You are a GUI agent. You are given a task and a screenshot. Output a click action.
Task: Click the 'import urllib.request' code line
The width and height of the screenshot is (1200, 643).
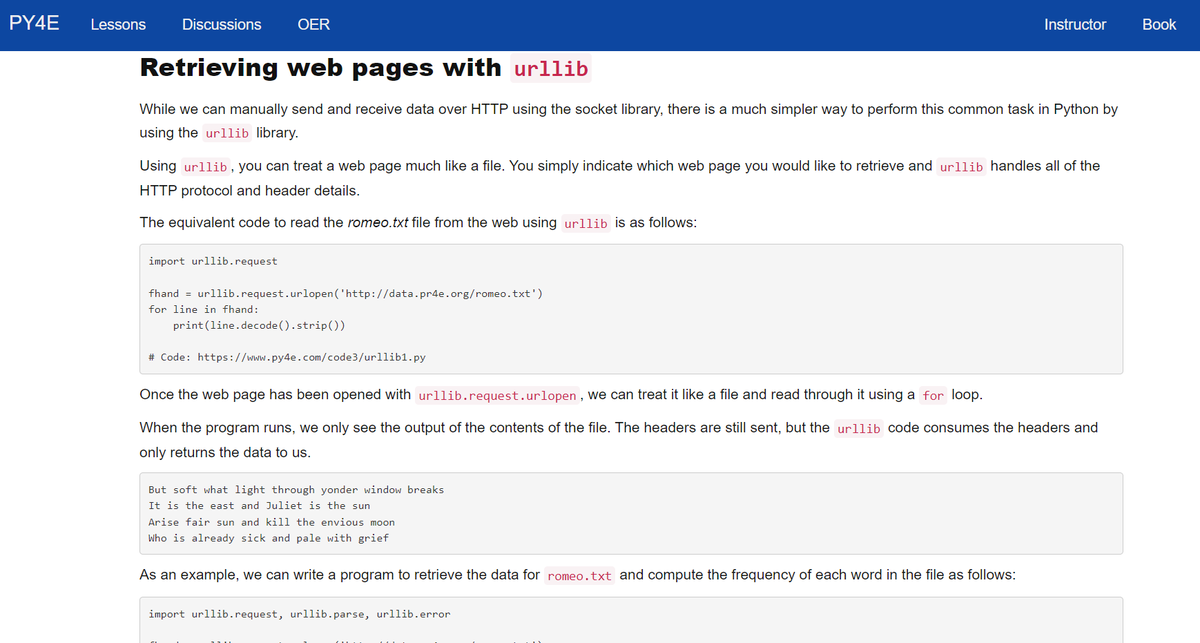(x=213, y=261)
